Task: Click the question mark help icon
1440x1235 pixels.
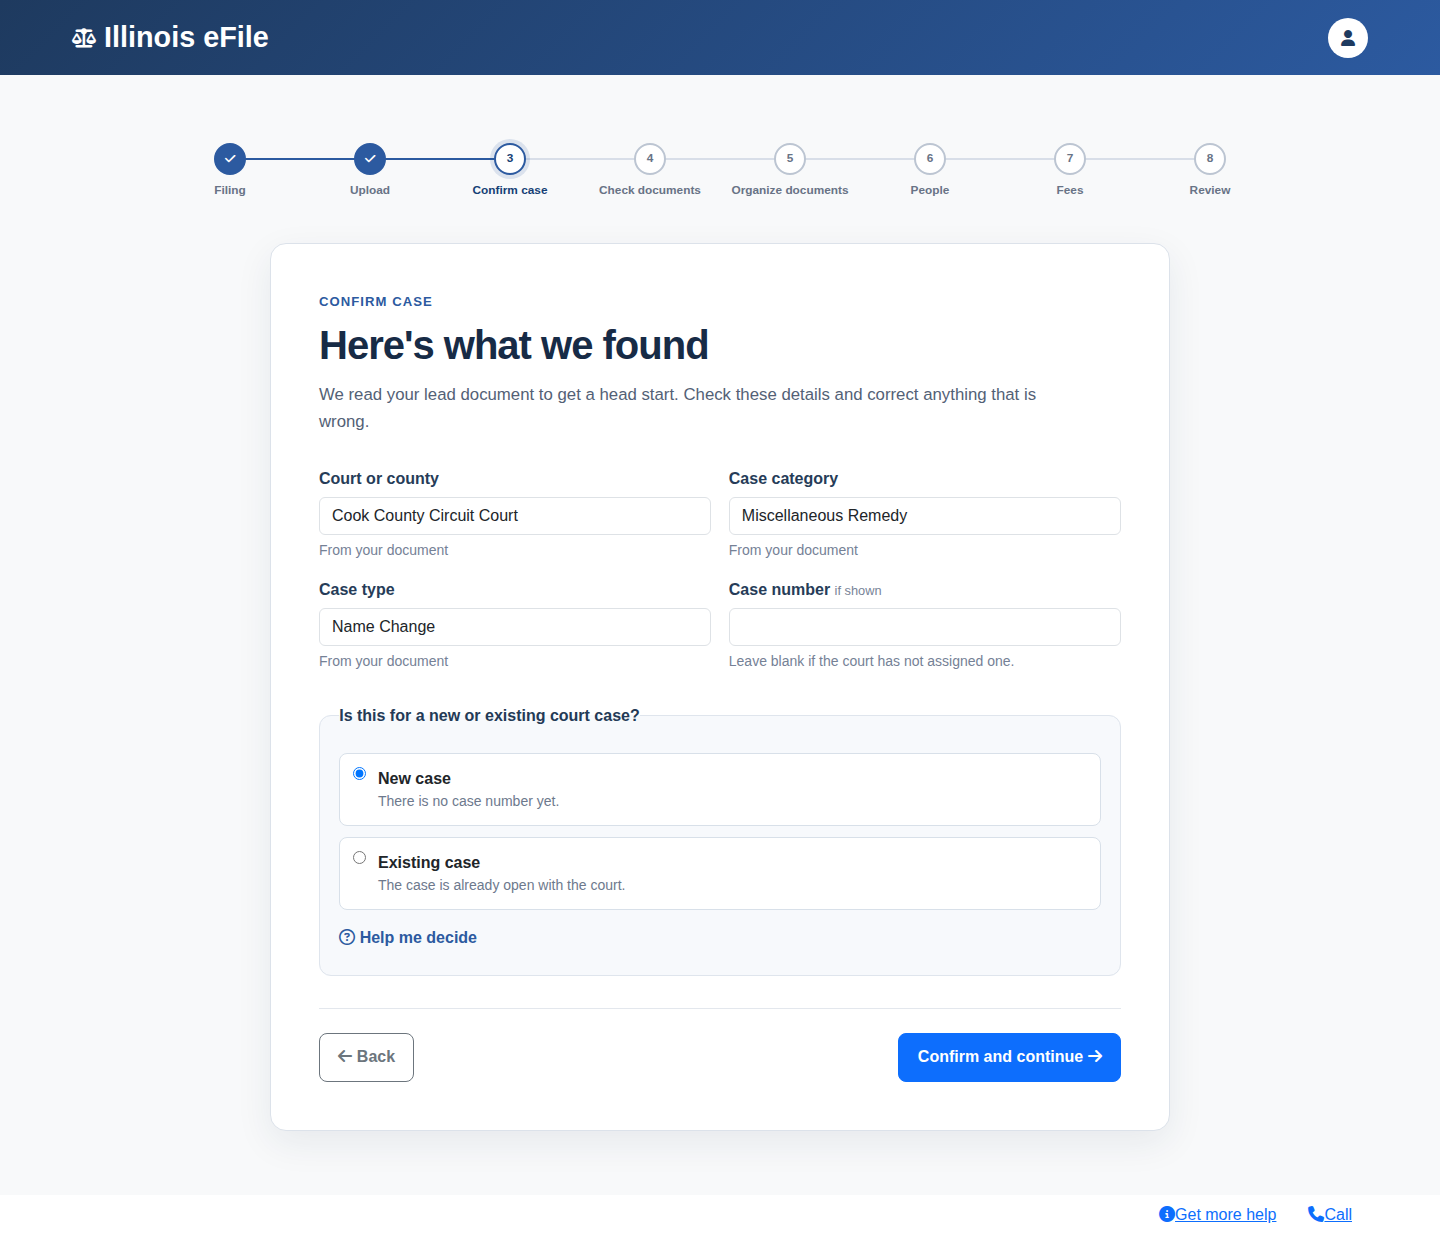Action: (x=347, y=937)
